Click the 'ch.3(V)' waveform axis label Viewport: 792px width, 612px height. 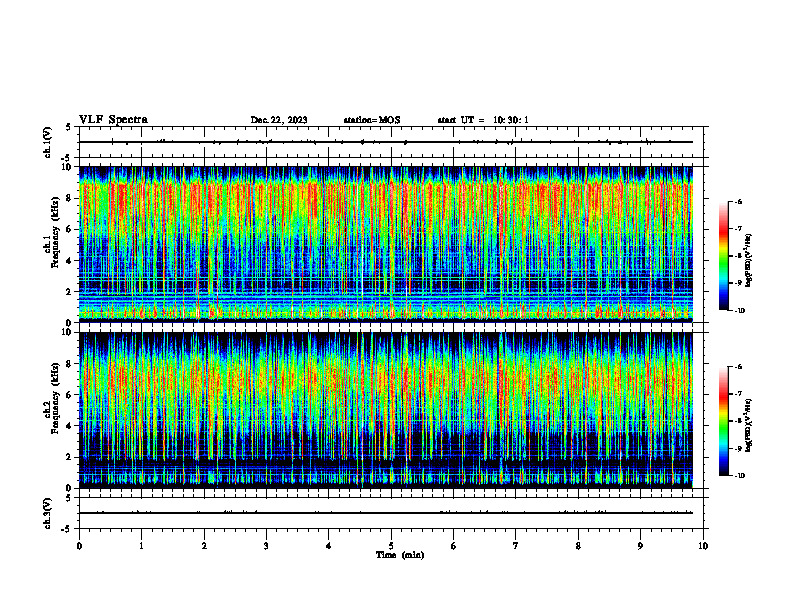click(x=48, y=513)
